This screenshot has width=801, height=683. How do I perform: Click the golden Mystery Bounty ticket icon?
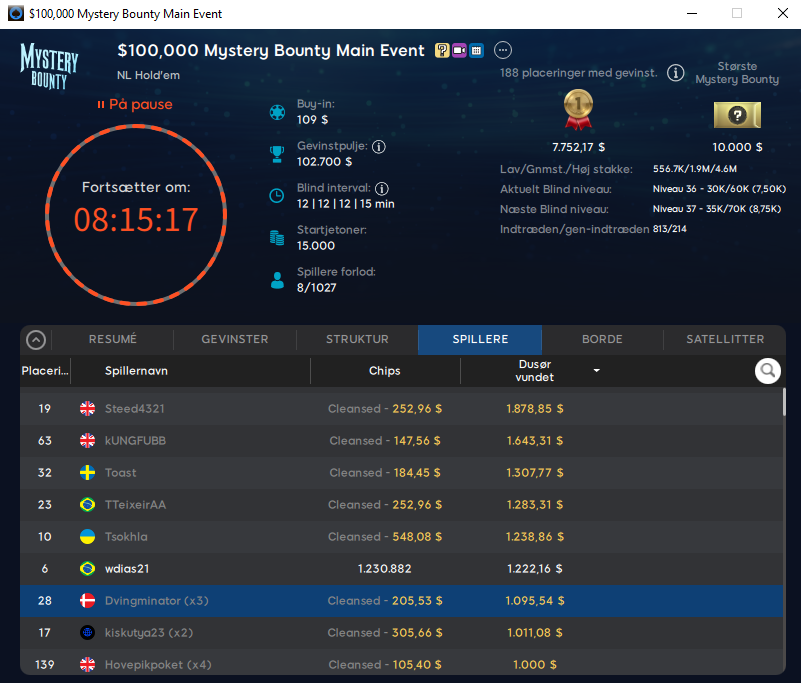[737, 115]
